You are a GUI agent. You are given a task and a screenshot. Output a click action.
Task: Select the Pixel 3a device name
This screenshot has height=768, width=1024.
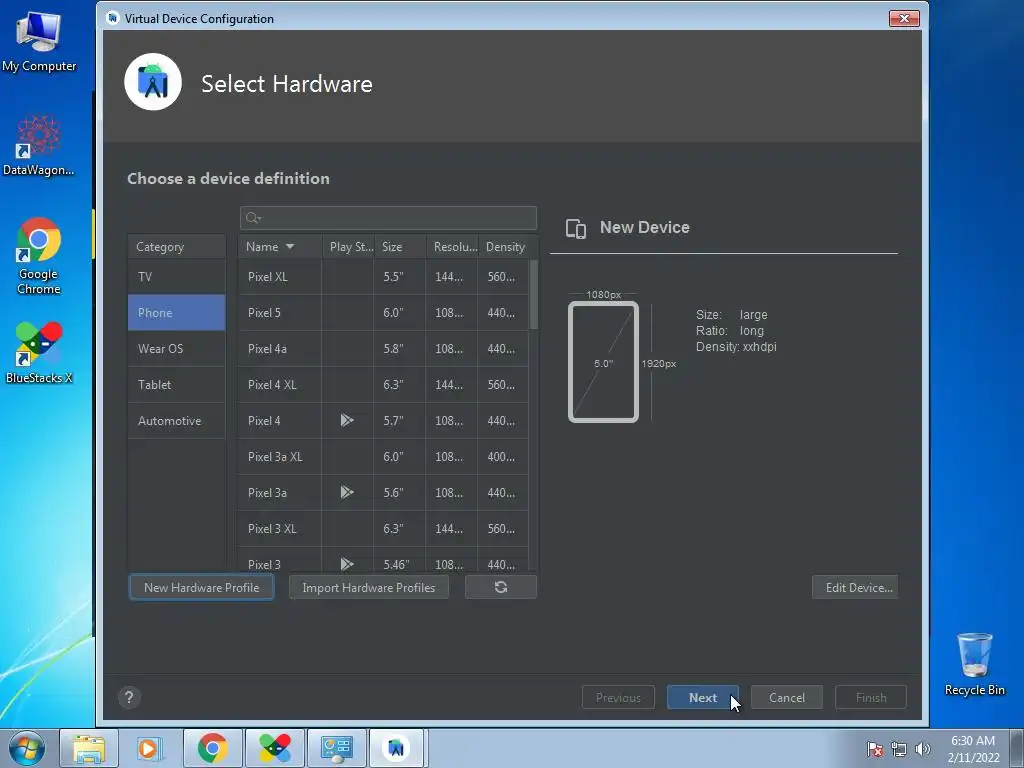point(267,492)
